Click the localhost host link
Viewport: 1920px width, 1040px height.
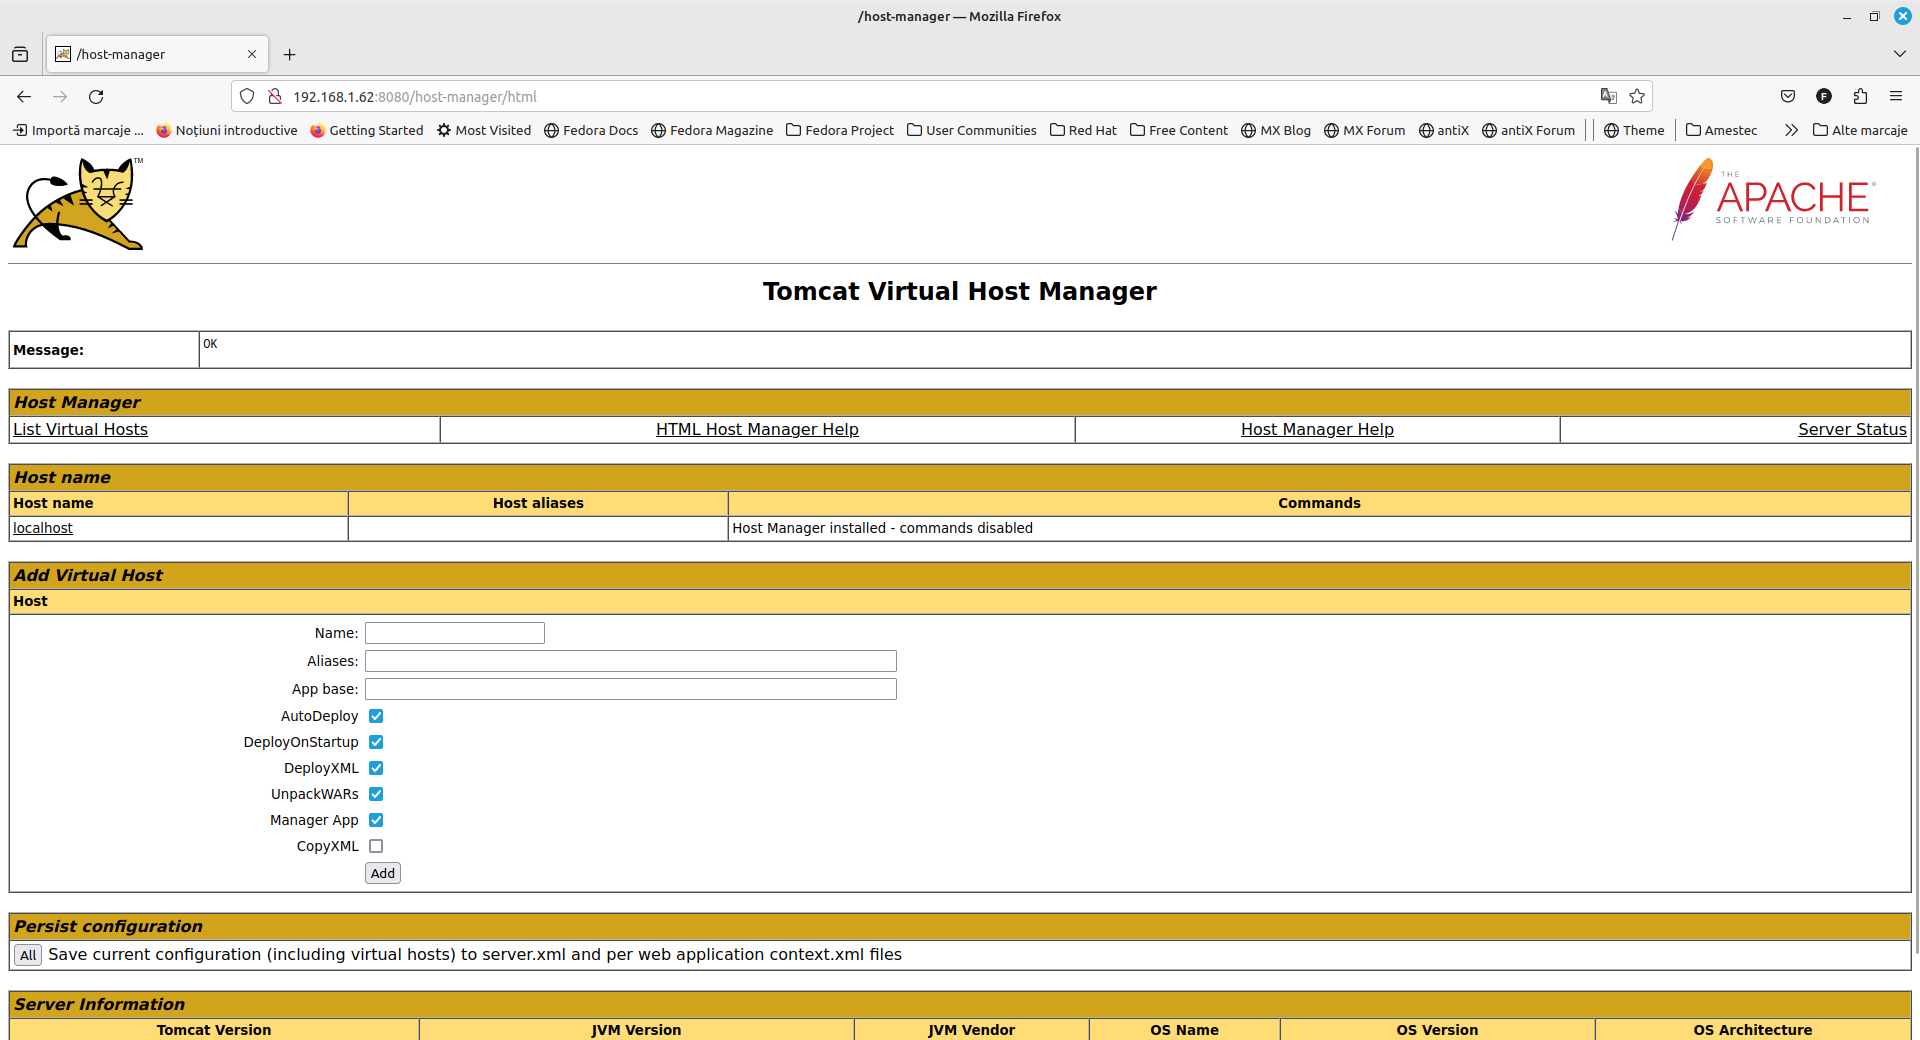click(x=43, y=528)
